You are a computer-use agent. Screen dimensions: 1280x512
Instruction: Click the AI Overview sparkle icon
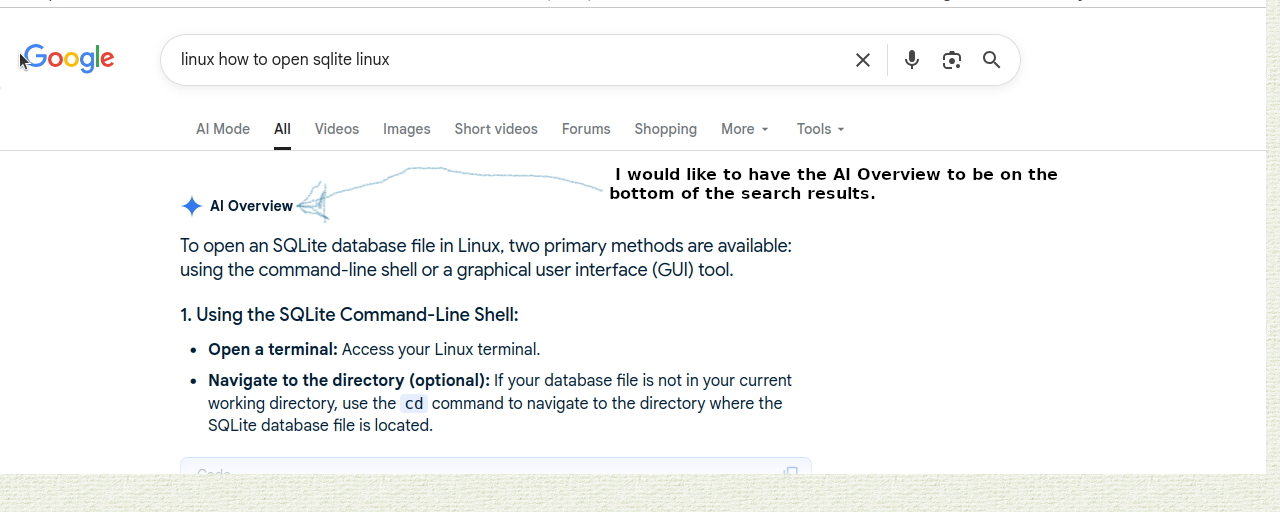(192, 206)
